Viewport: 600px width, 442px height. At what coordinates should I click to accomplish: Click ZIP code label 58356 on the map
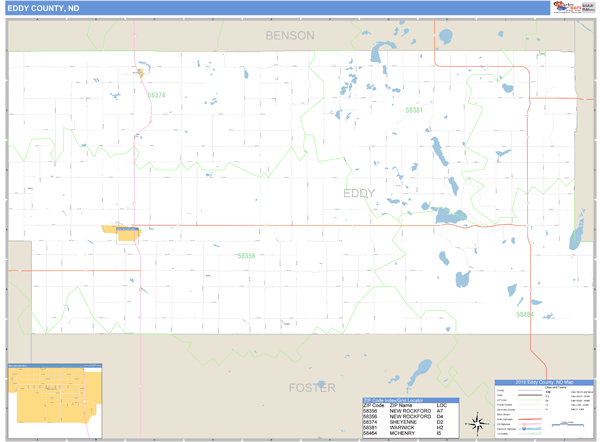pyautogui.click(x=246, y=256)
